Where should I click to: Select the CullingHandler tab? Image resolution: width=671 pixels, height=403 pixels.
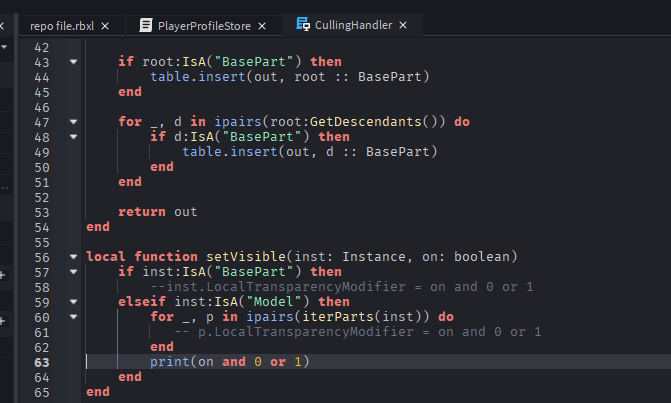(354, 24)
